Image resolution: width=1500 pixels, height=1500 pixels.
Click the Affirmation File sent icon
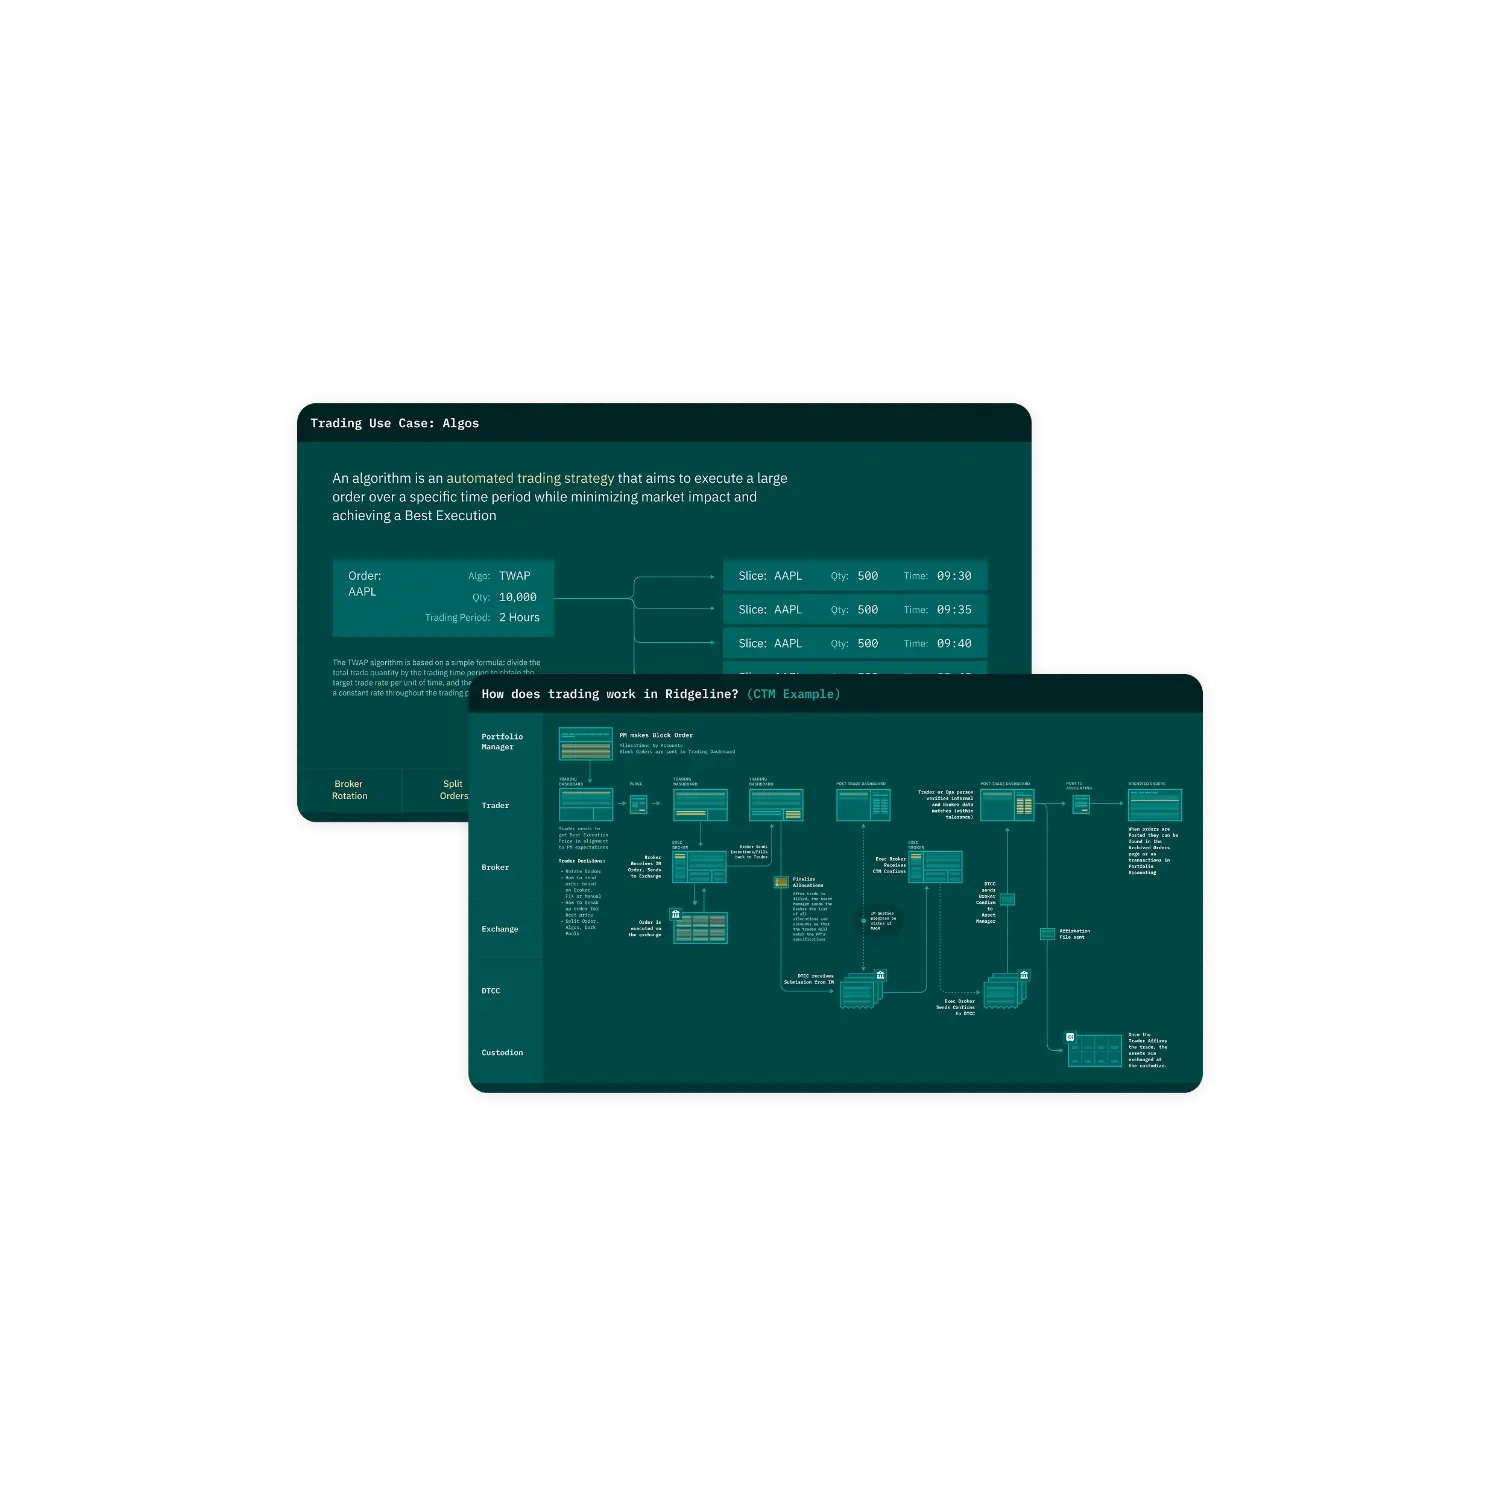tap(1047, 934)
